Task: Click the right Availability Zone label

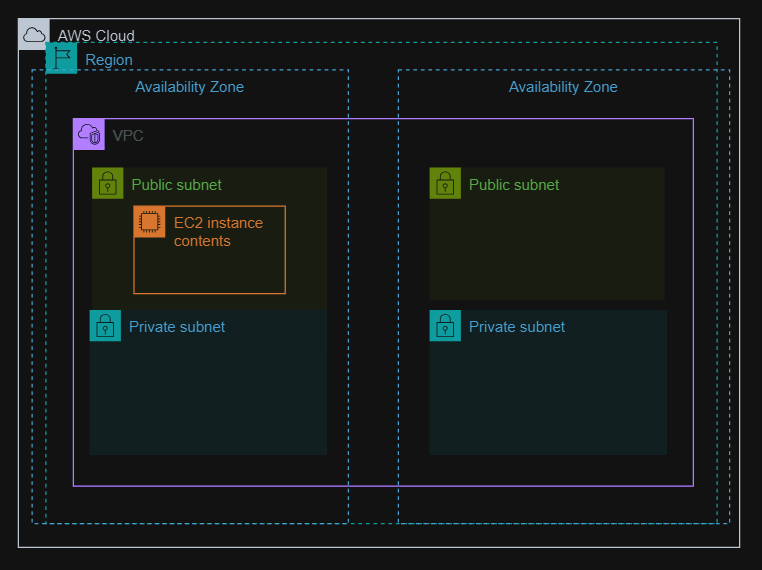Action: click(x=563, y=87)
